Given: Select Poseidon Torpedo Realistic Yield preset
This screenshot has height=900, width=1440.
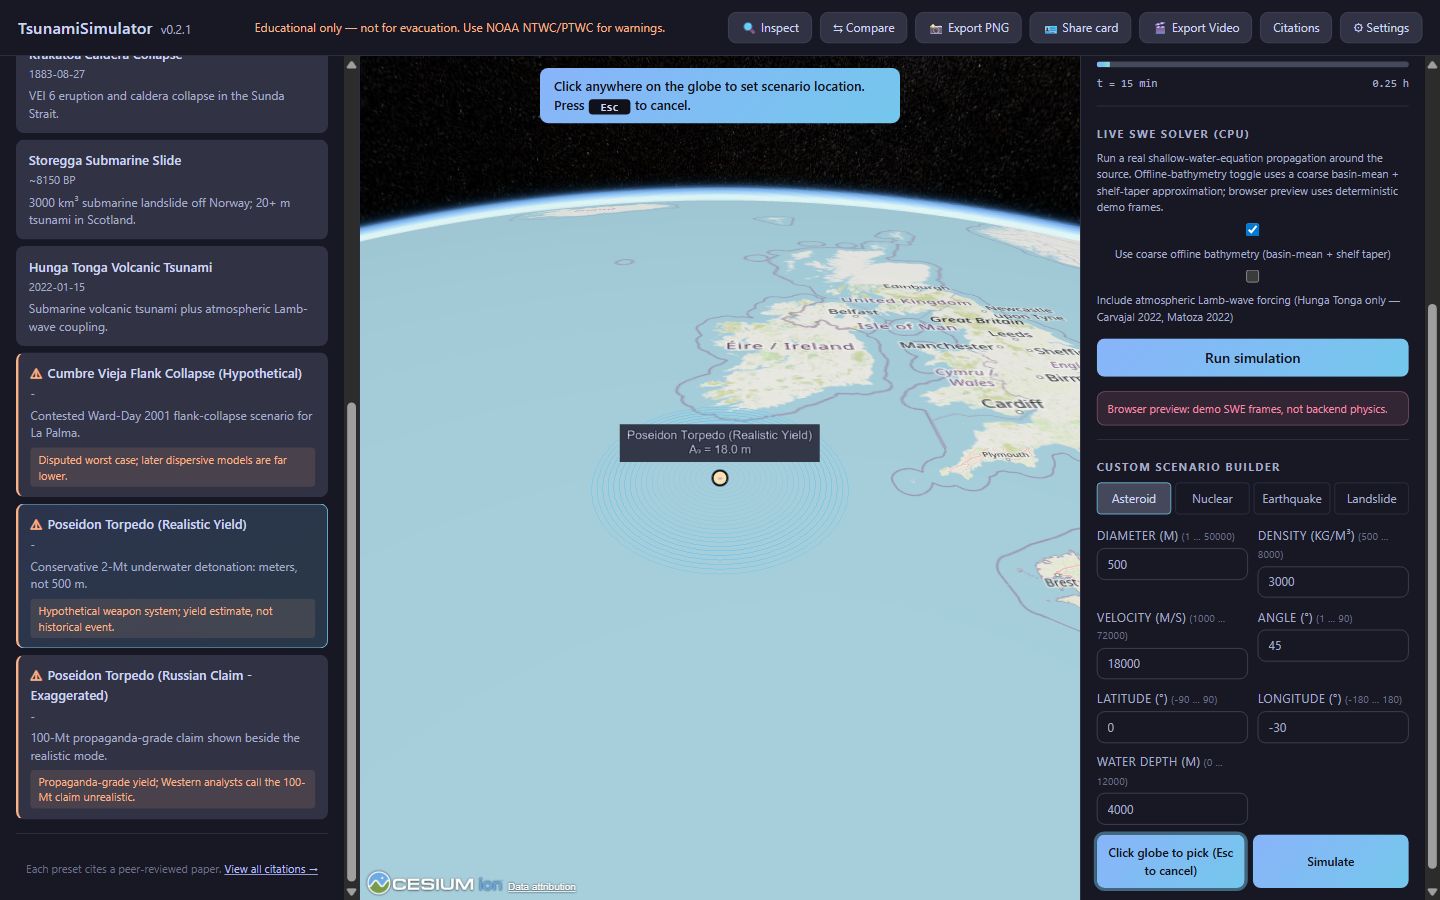Looking at the screenshot, I should click(172, 576).
